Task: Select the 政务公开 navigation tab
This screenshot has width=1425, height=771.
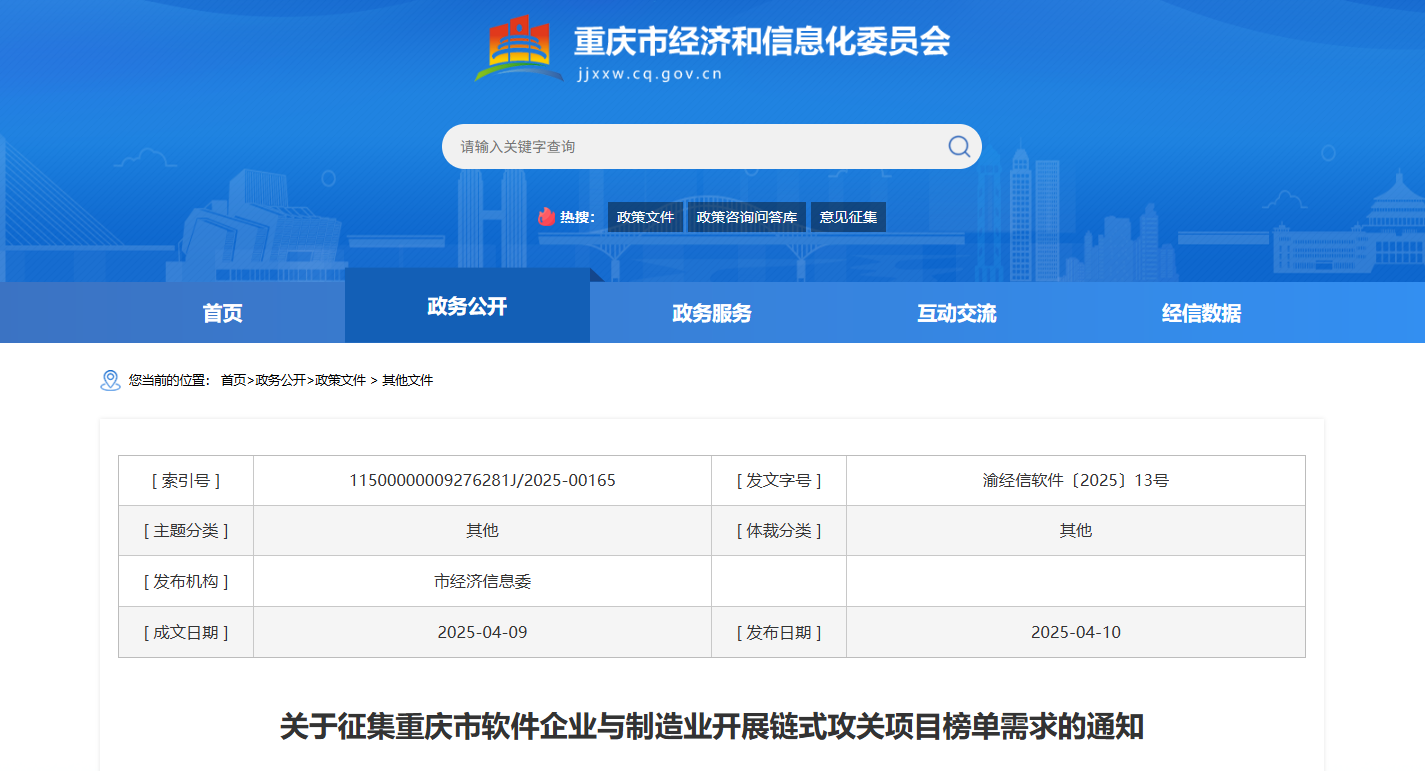Action: tap(467, 306)
